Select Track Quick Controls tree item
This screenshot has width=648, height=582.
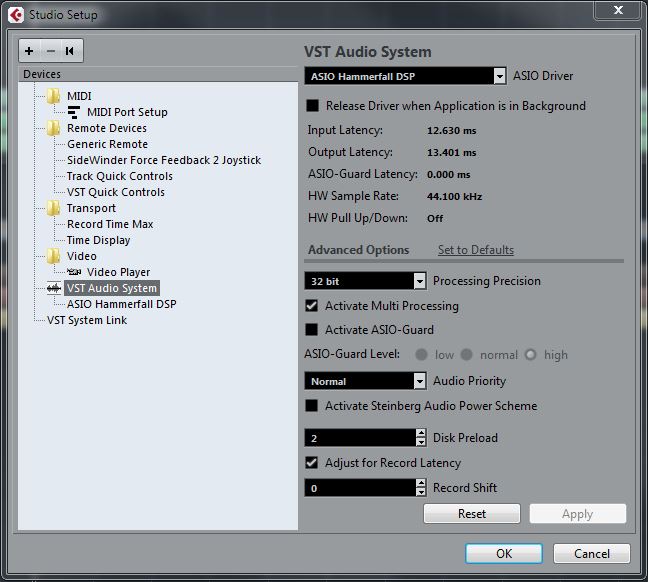(x=120, y=176)
